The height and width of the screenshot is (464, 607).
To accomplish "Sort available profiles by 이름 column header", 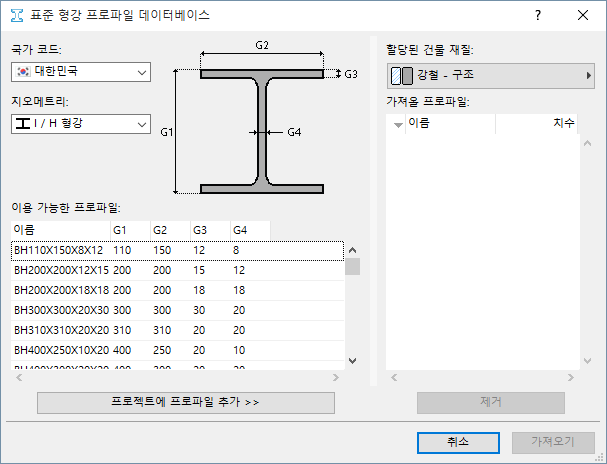I will click(61, 230).
